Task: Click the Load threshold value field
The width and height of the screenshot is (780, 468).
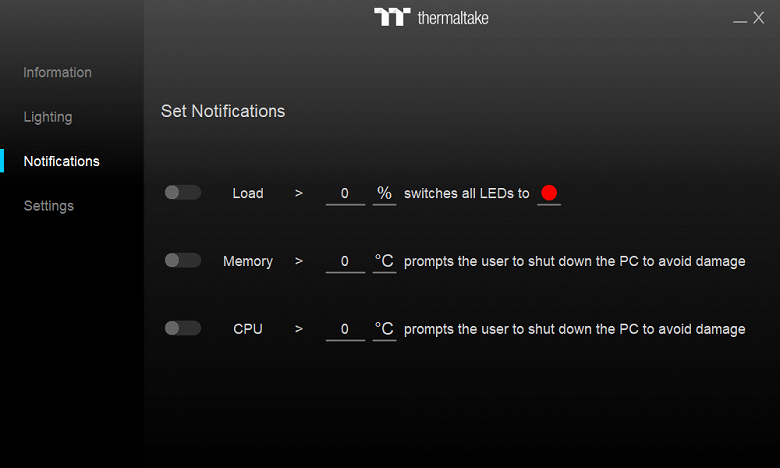Action: [x=345, y=194]
